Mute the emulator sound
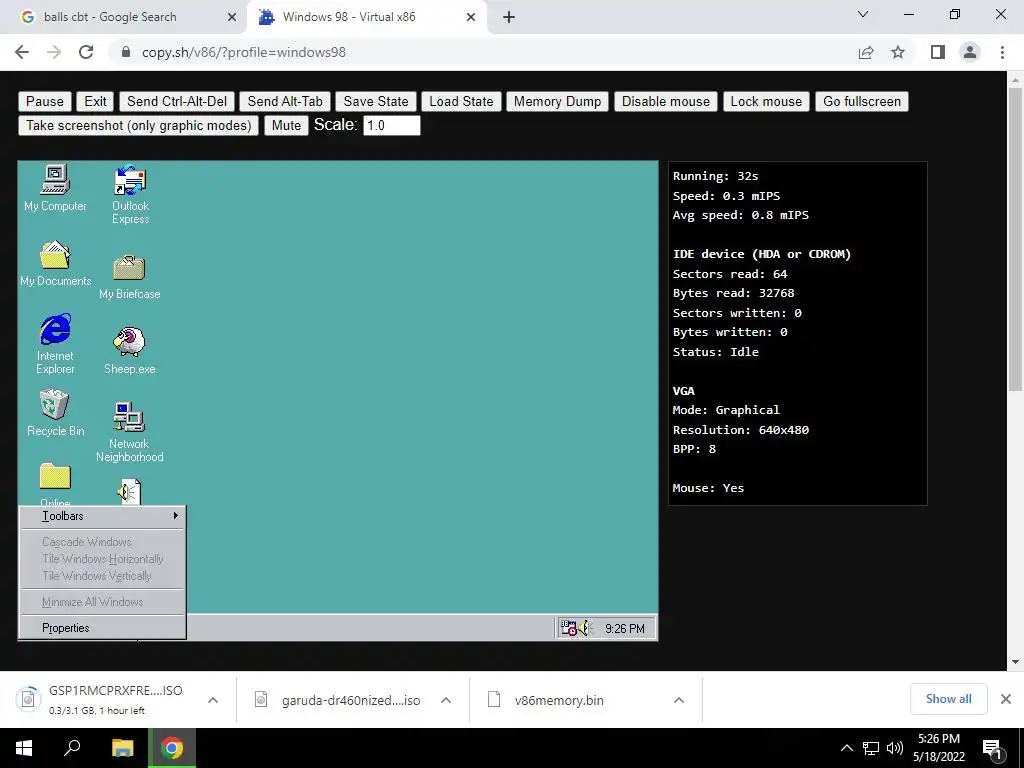 [286, 125]
